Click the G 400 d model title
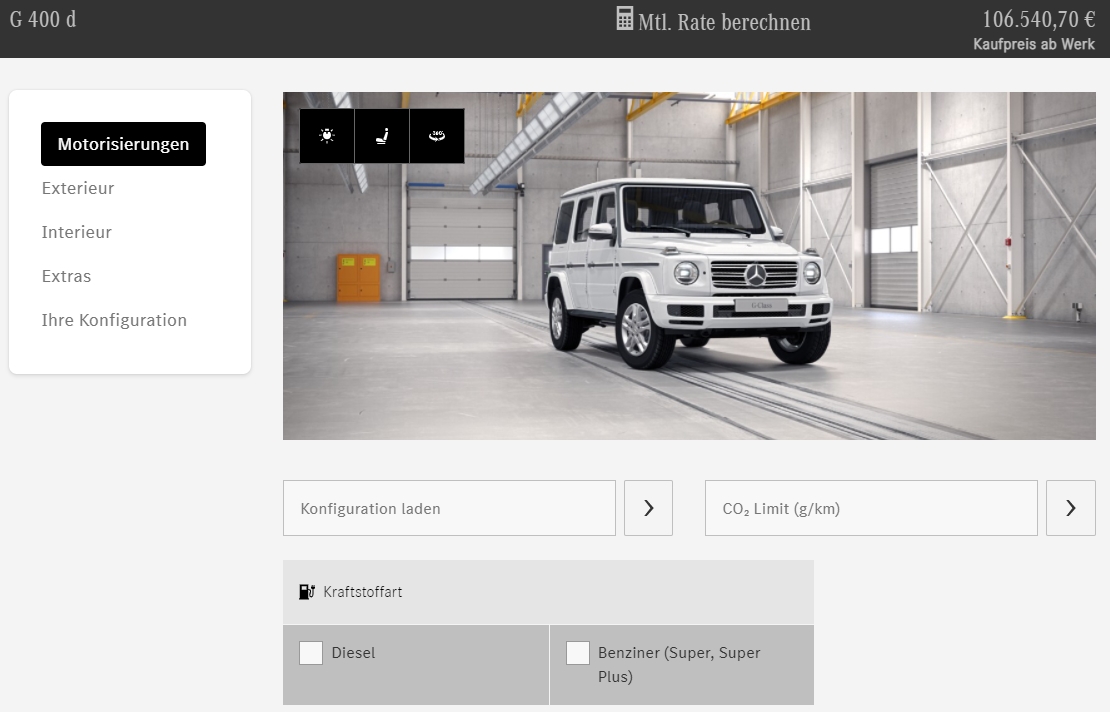 (43, 19)
